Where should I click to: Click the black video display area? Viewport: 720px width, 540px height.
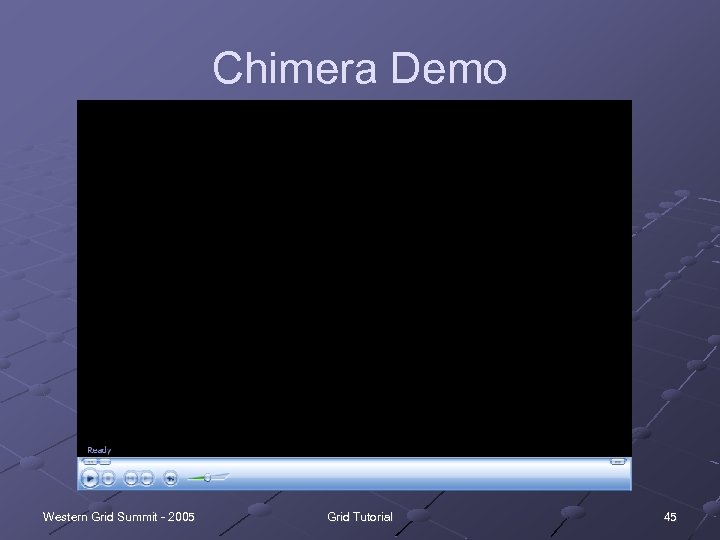click(354, 278)
